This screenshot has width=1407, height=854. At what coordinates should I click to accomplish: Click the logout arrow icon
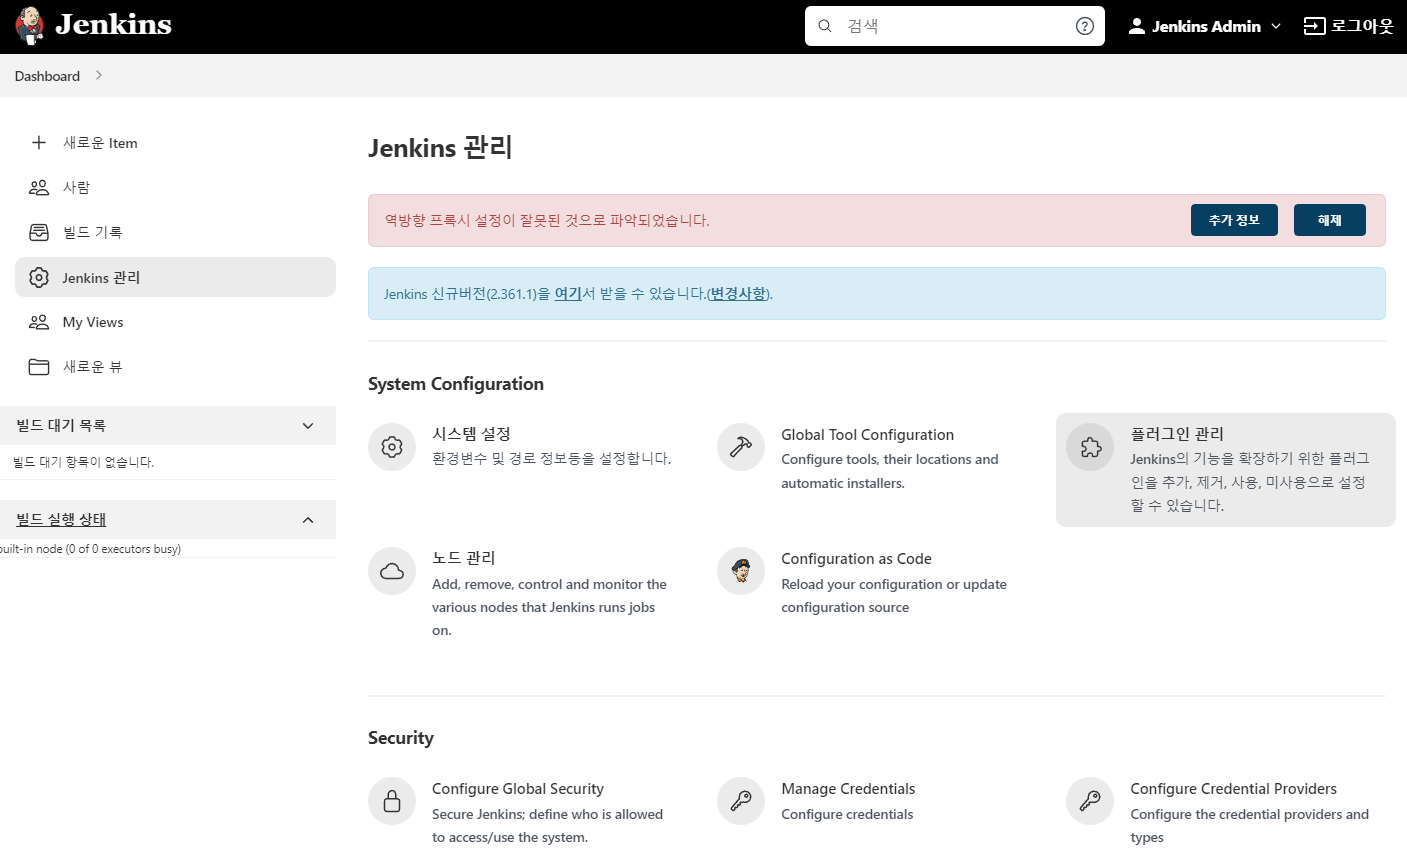(x=1314, y=26)
